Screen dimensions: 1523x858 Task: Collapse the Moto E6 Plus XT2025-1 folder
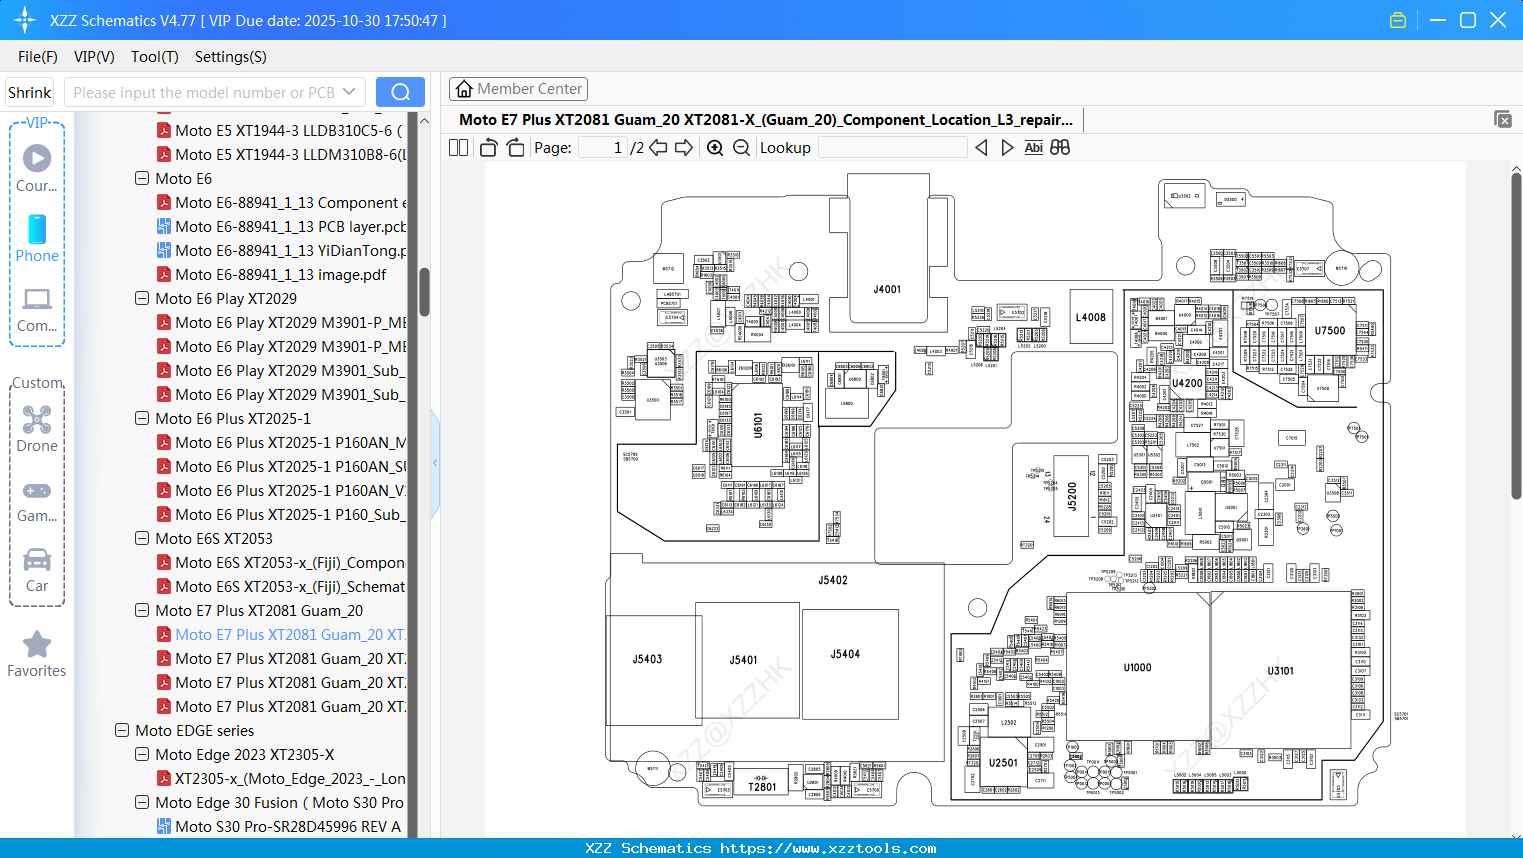pos(142,418)
